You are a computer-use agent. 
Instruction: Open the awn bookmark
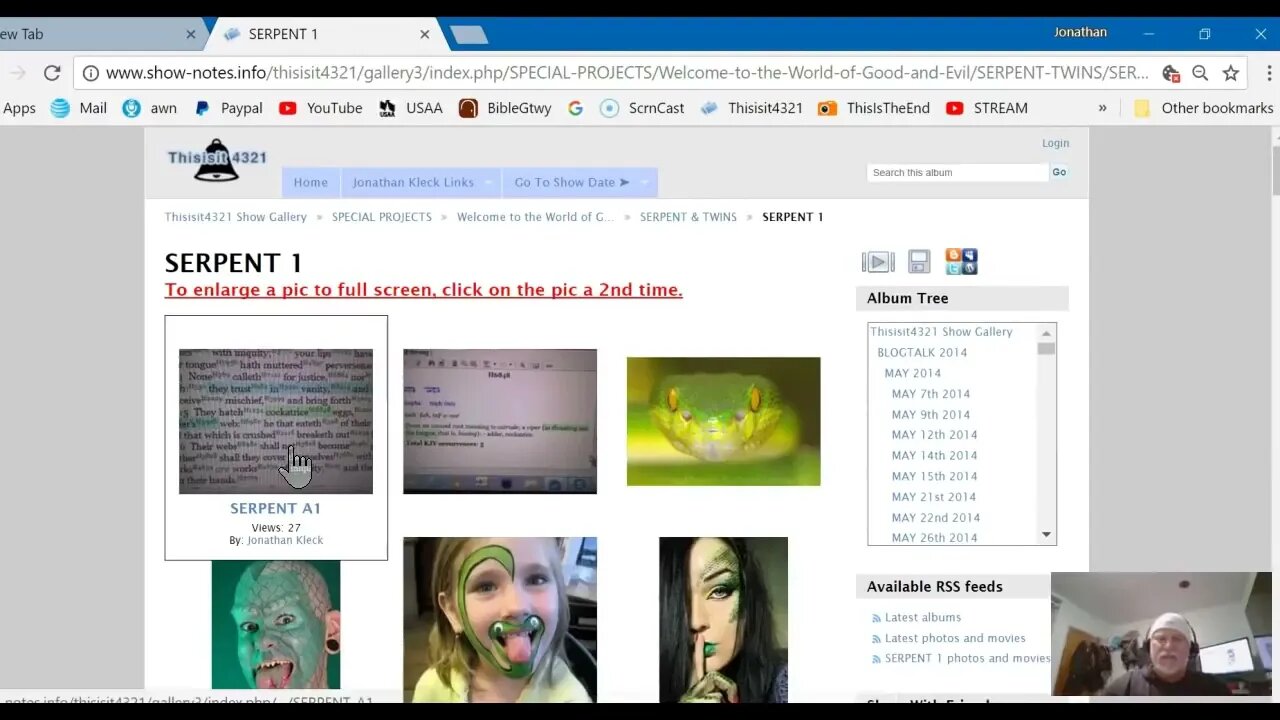pos(150,108)
